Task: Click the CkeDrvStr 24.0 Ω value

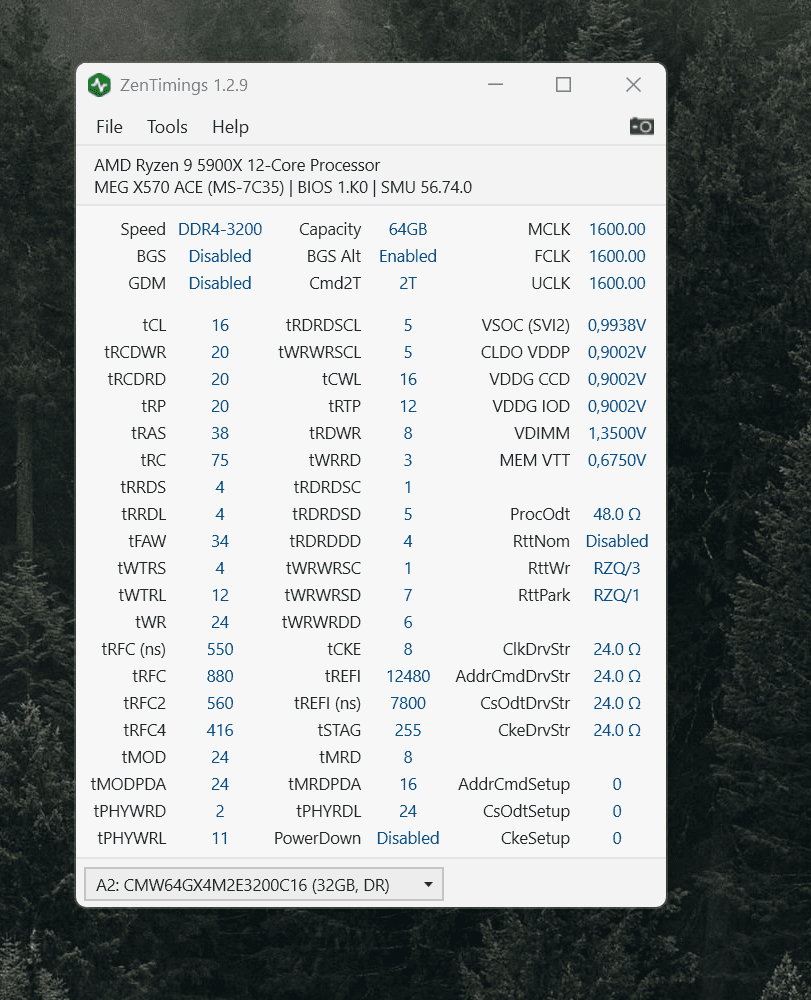Action: click(617, 730)
